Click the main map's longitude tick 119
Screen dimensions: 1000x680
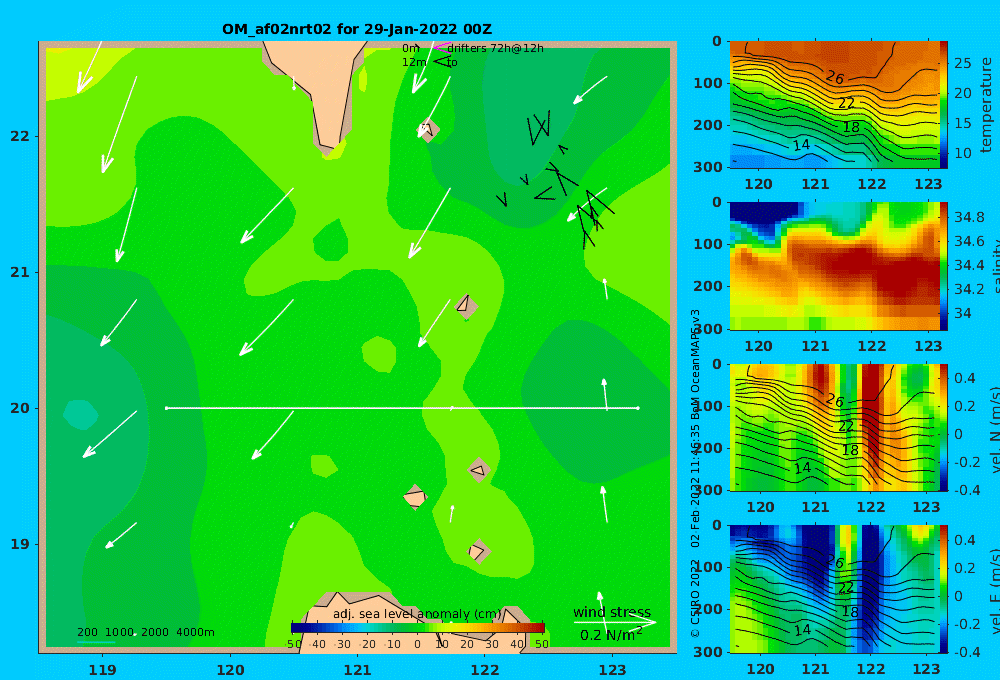(102, 670)
